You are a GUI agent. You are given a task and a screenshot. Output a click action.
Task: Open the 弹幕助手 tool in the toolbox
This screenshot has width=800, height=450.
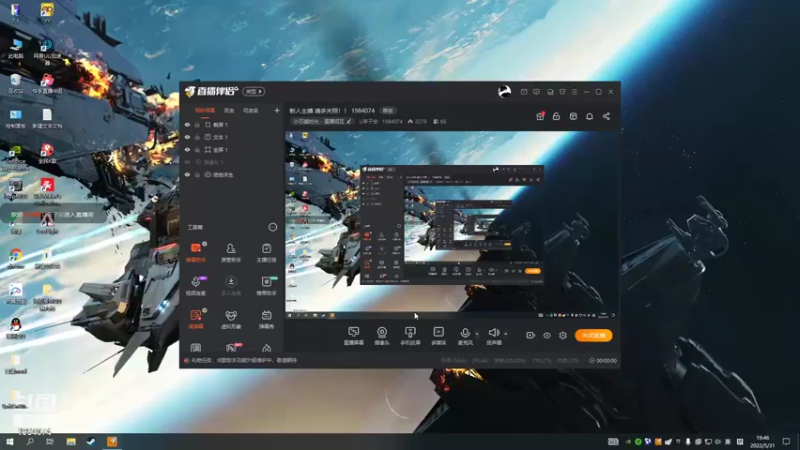pos(196,252)
